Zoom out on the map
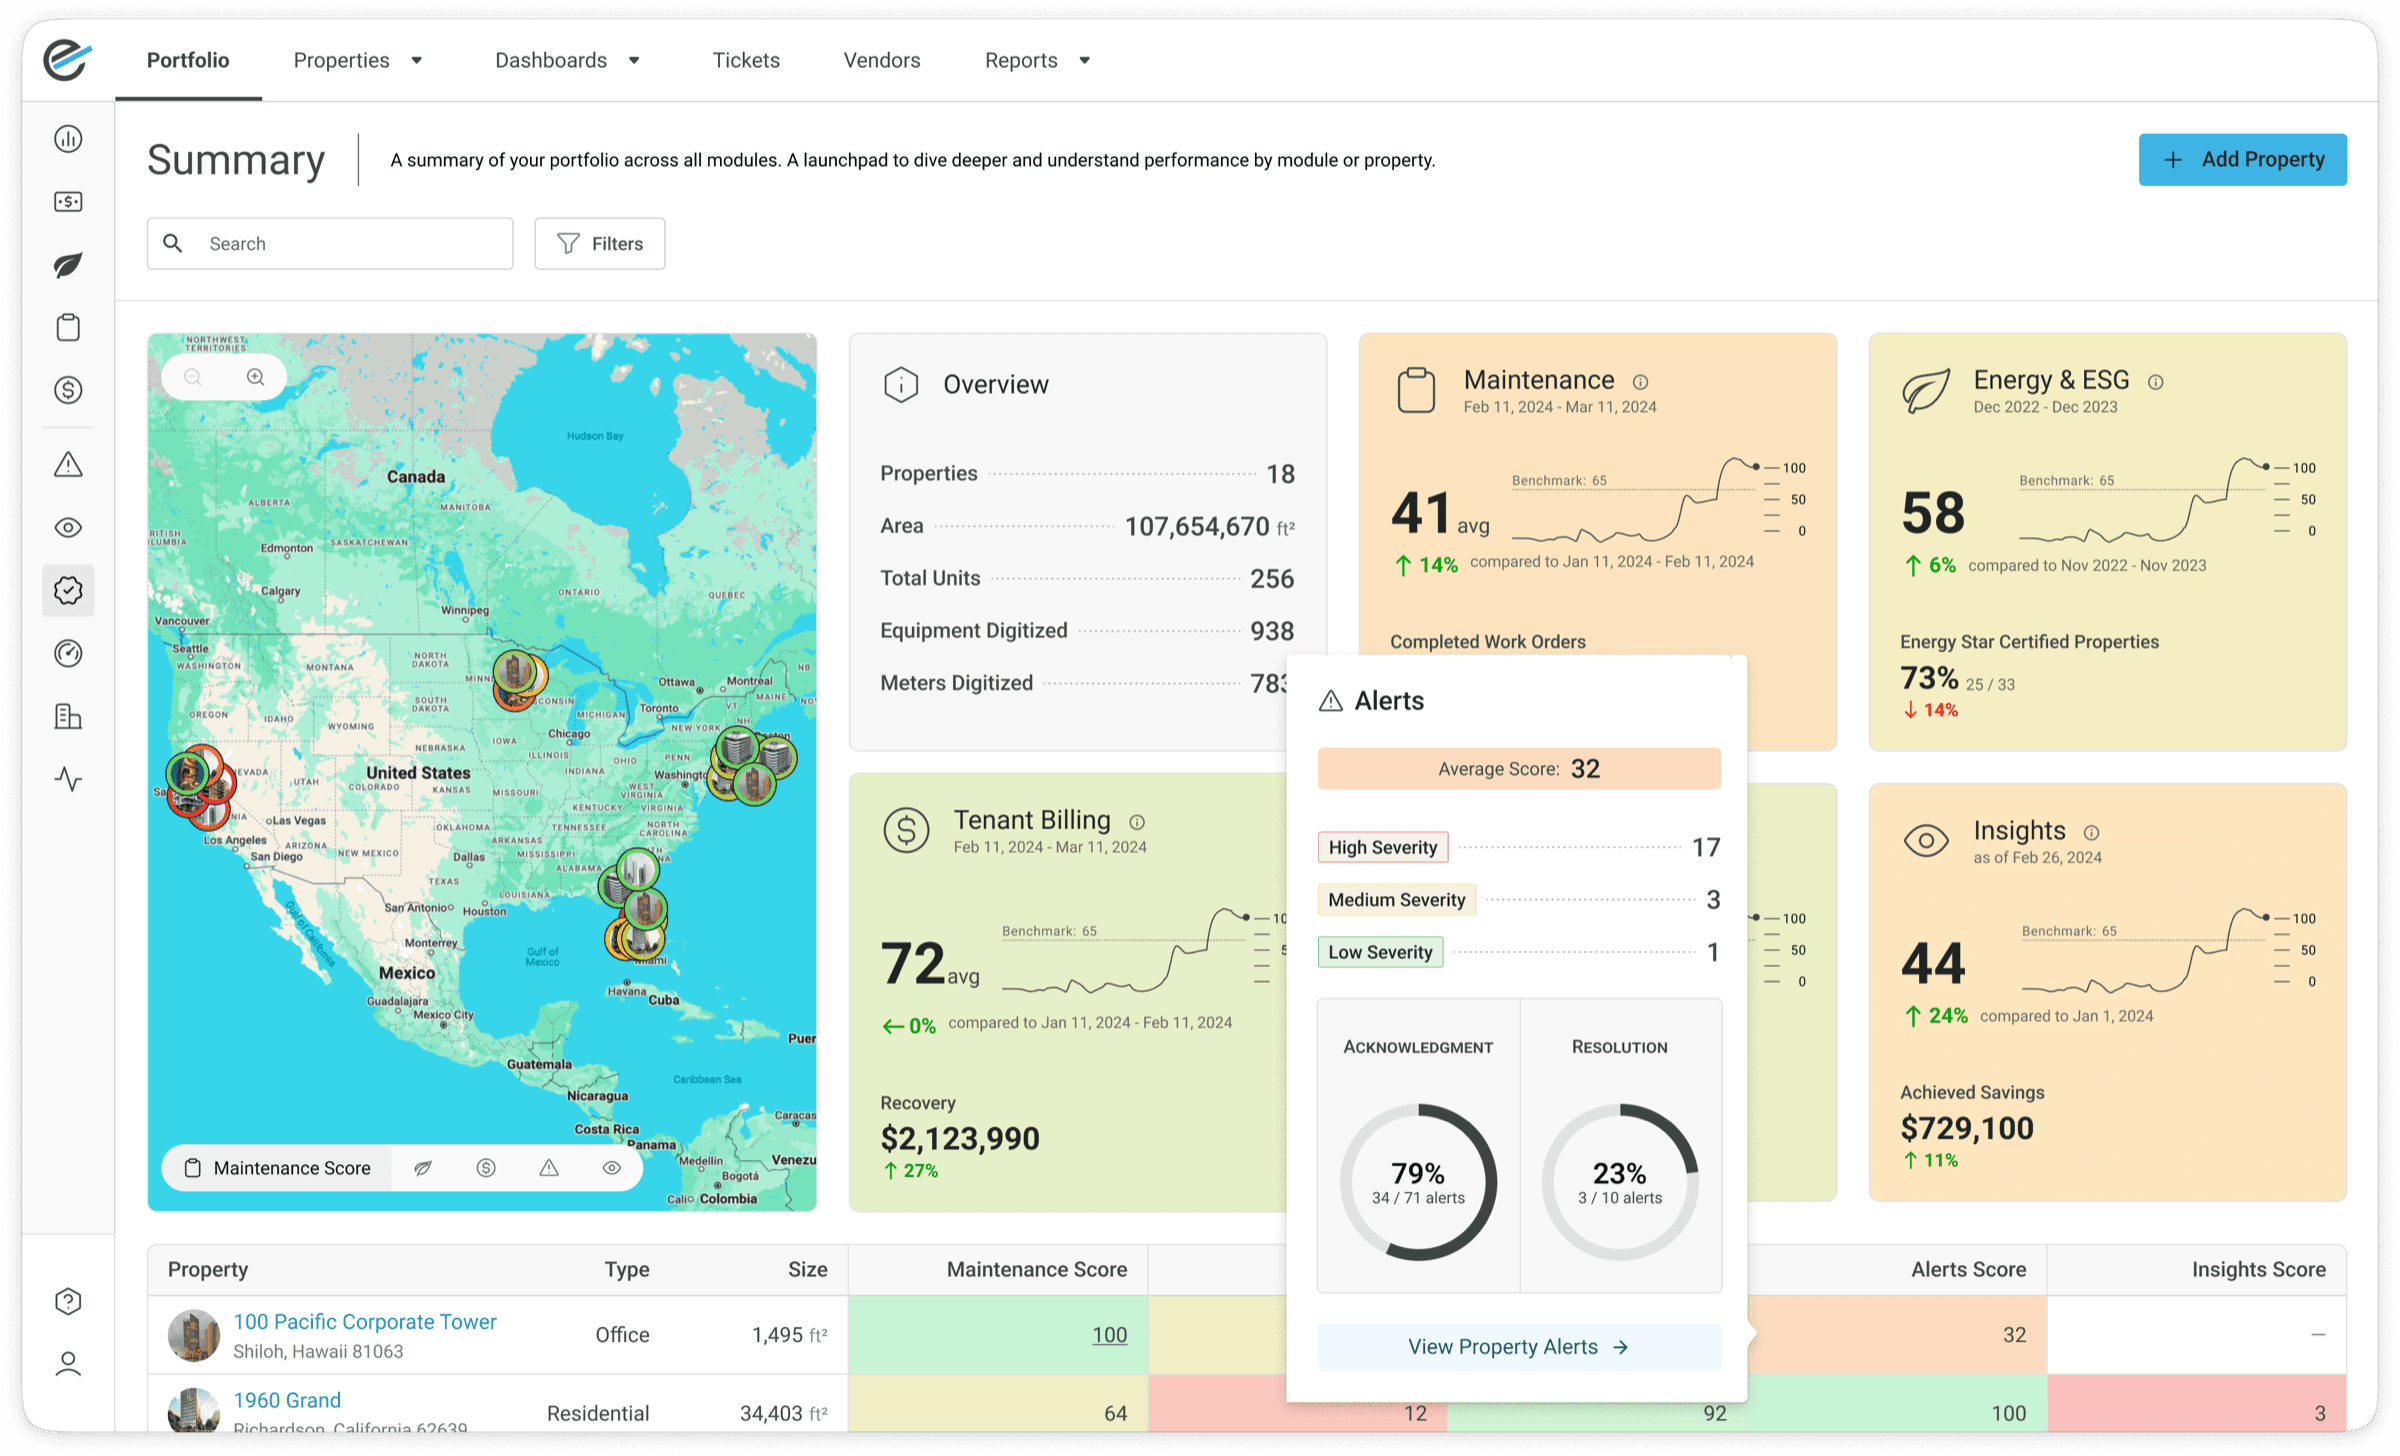The width and height of the screenshot is (2400, 1456). (x=193, y=377)
